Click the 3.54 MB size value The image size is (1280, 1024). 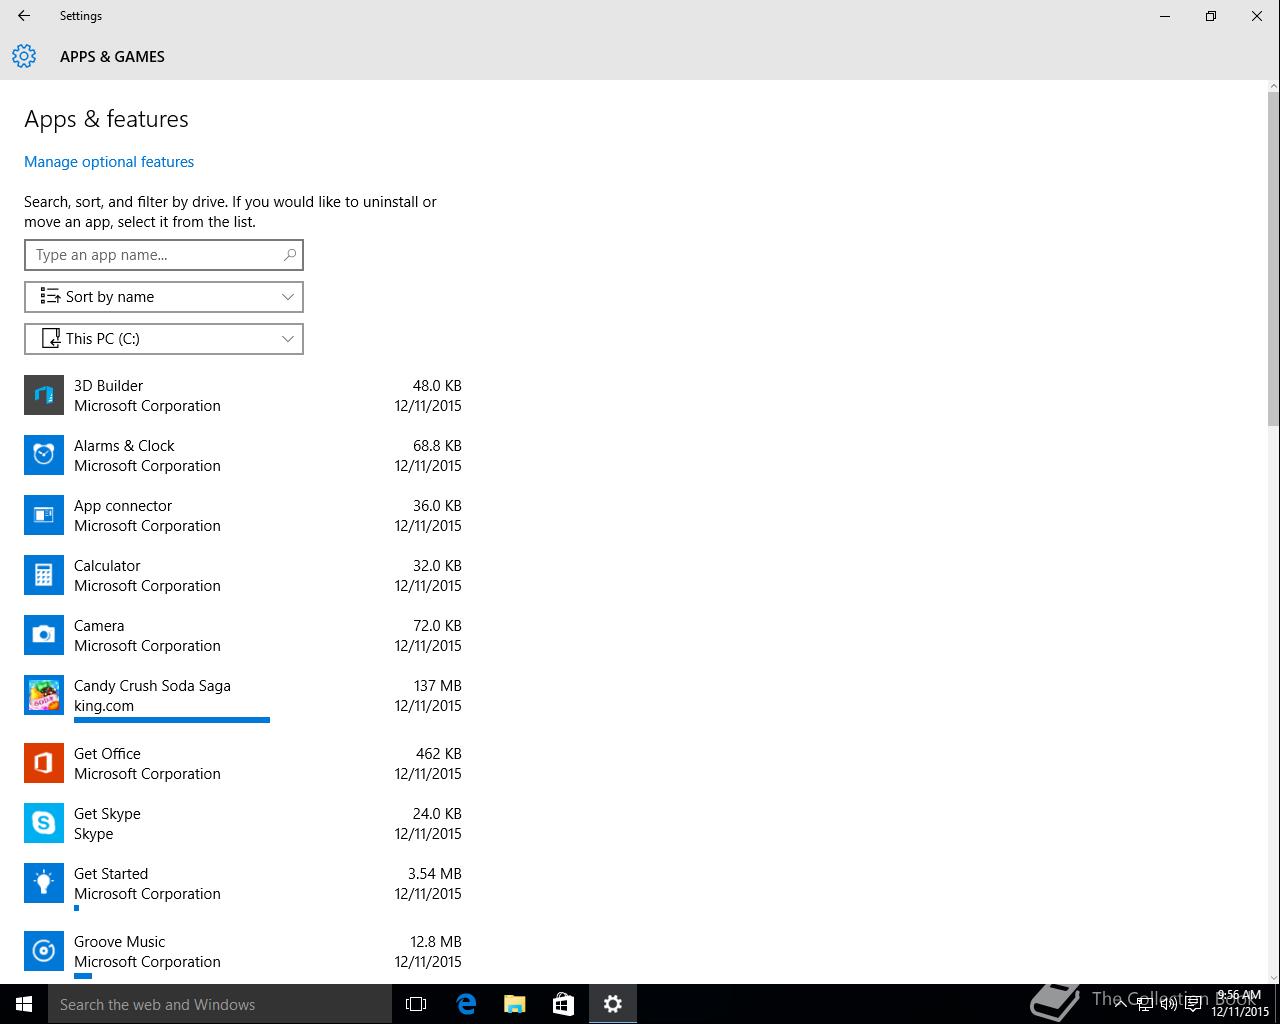435,874
